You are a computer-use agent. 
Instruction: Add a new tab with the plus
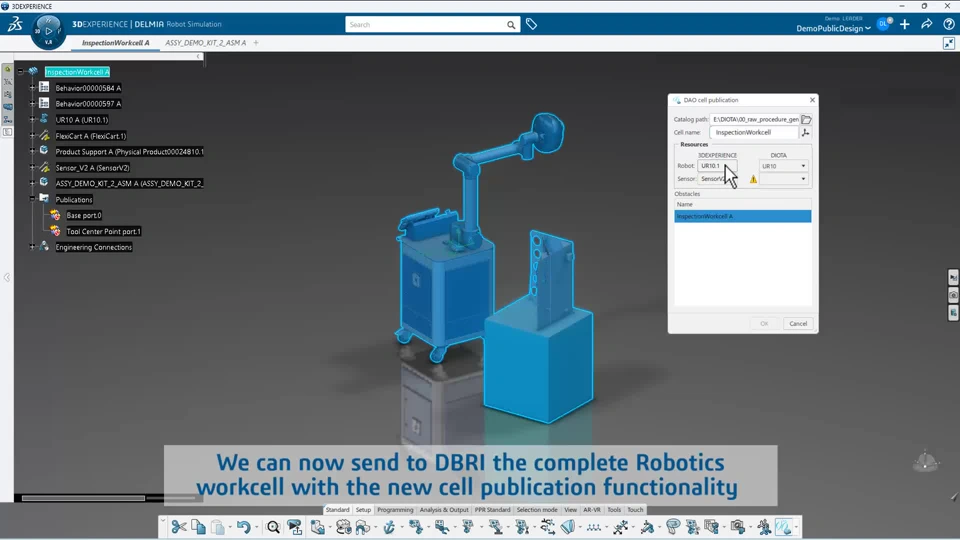point(256,43)
